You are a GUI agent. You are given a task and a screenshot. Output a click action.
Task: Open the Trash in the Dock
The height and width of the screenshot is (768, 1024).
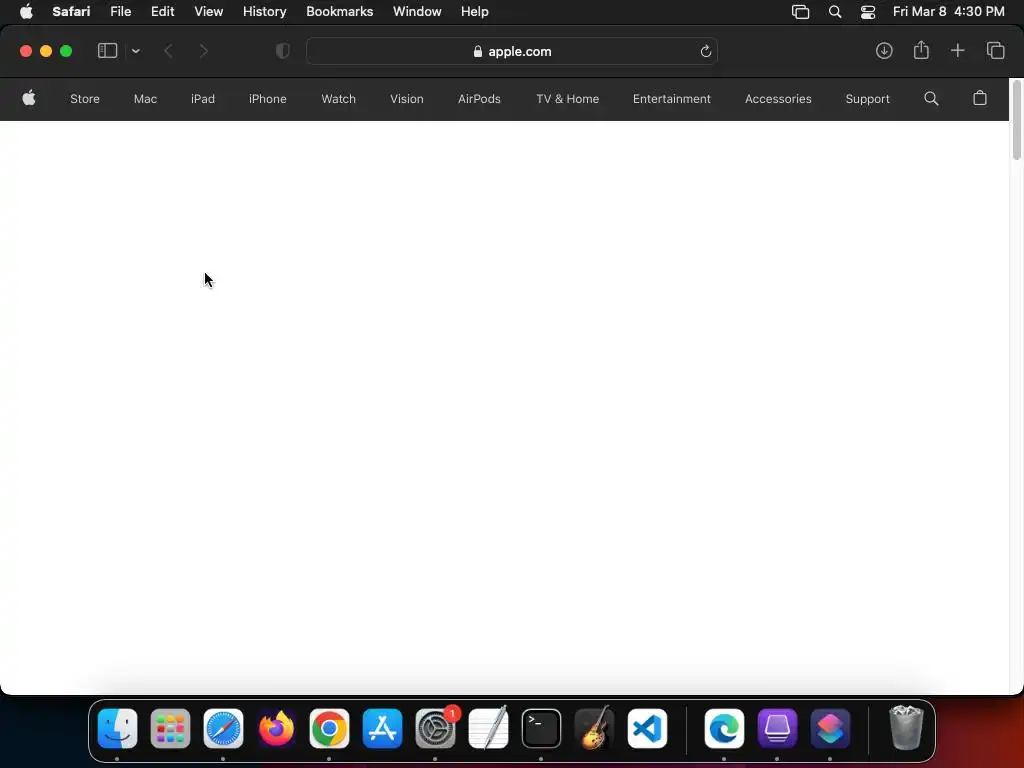pos(906,728)
